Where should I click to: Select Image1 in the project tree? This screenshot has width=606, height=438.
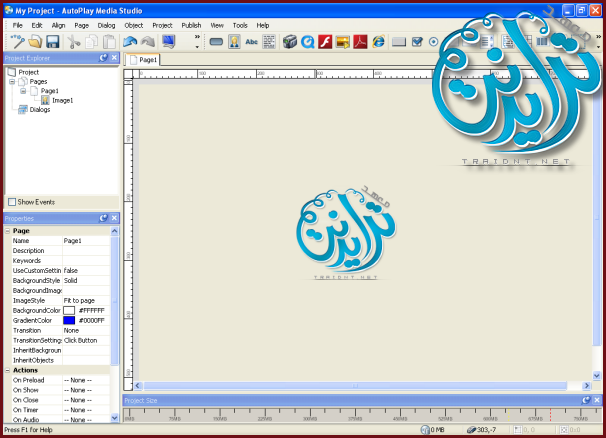63,101
